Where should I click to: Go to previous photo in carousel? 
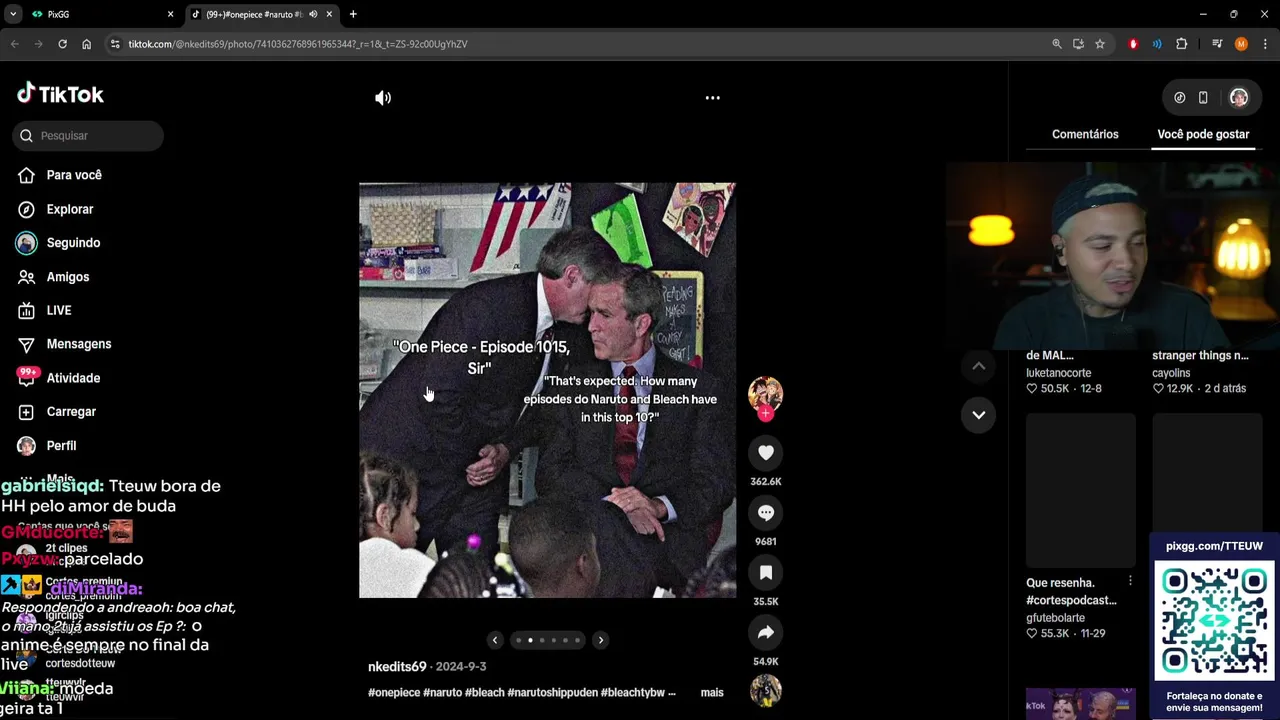(495, 640)
